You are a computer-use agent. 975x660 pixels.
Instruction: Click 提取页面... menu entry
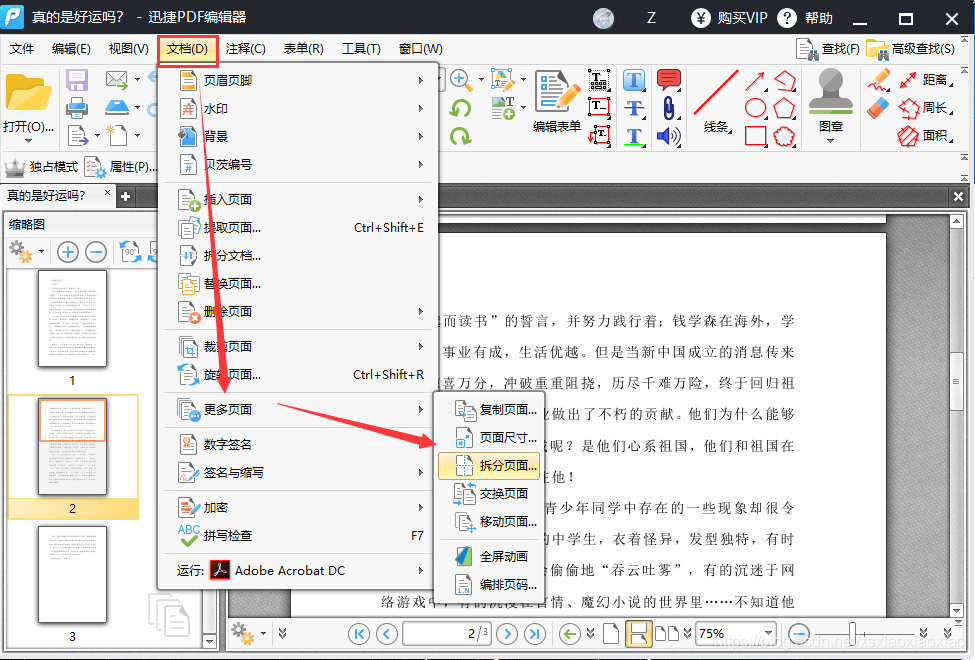pos(300,228)
